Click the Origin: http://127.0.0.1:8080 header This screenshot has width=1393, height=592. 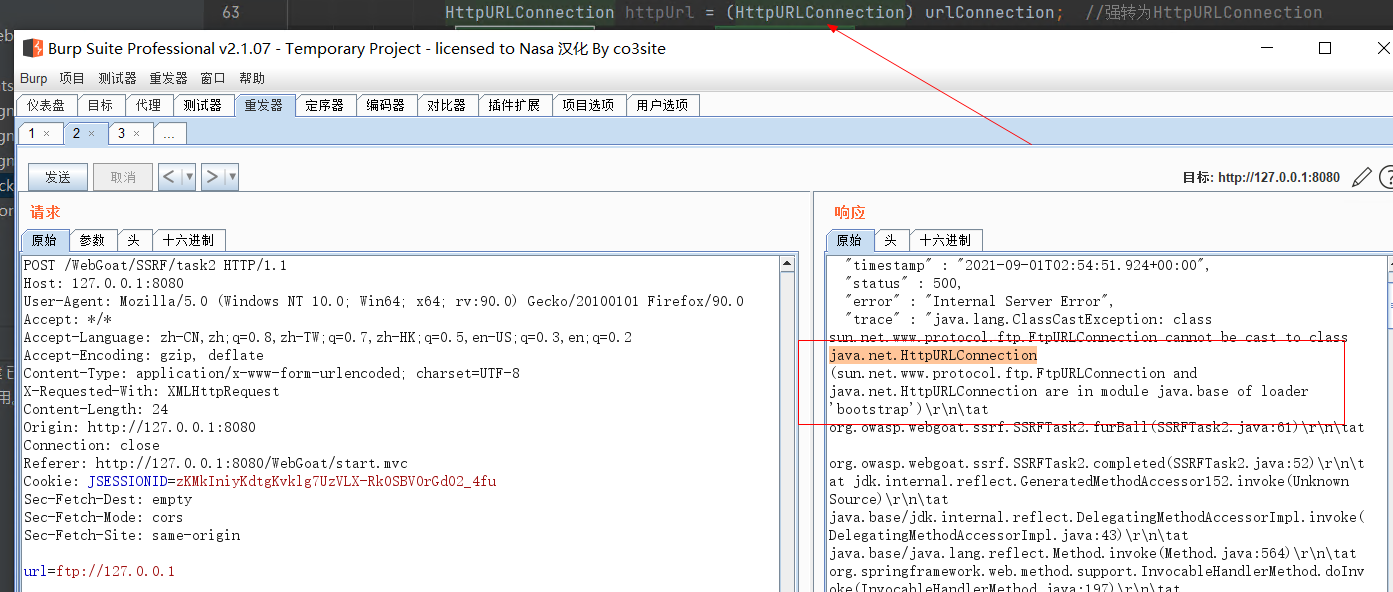click(x=140, y=427)
